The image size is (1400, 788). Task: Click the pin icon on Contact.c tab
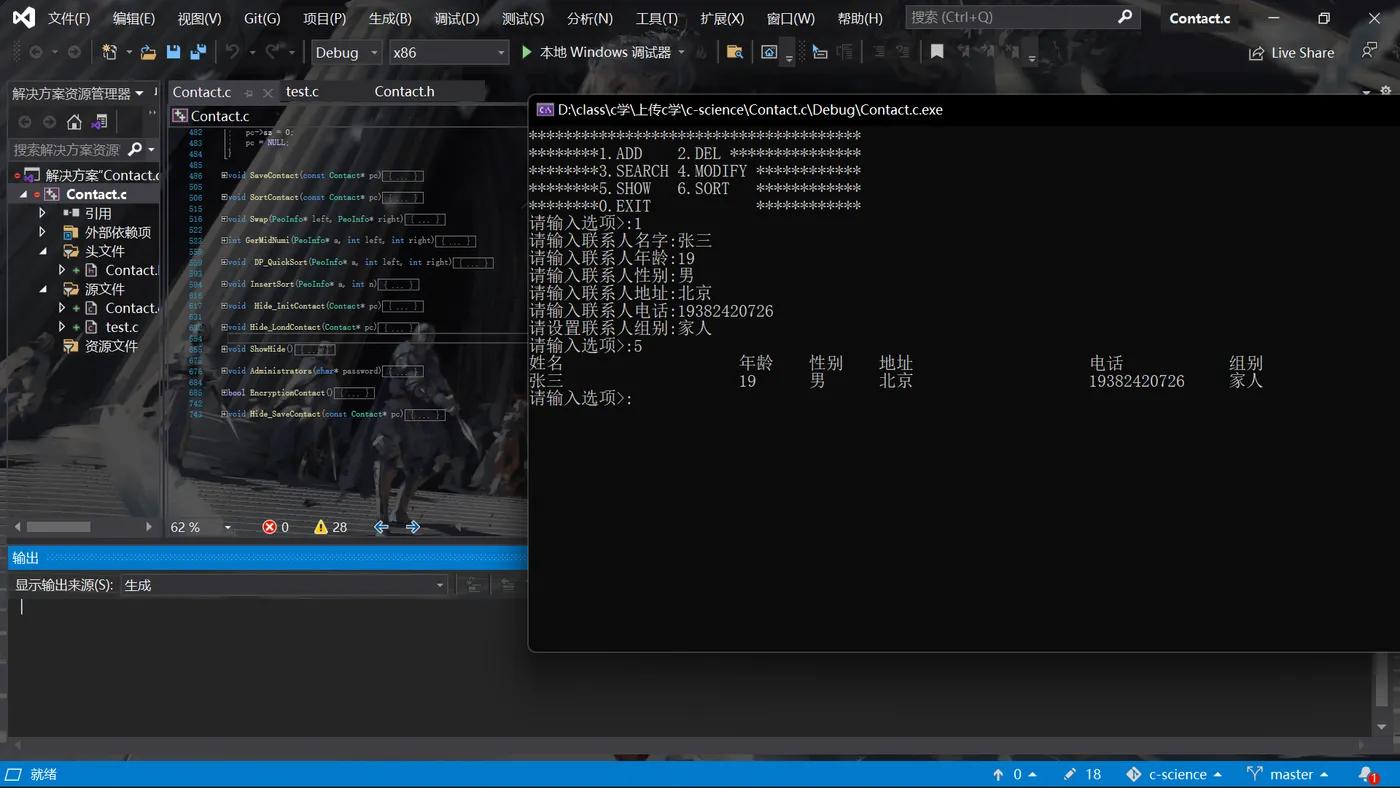click(x=249, y=92)
